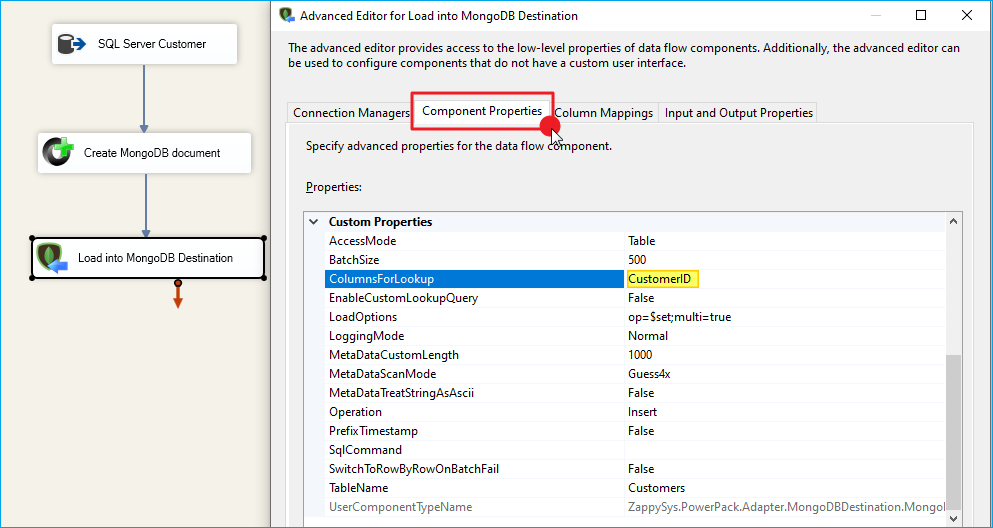Select the Create MongoDB document component icon
993x528 pixels.
(58, 153)
